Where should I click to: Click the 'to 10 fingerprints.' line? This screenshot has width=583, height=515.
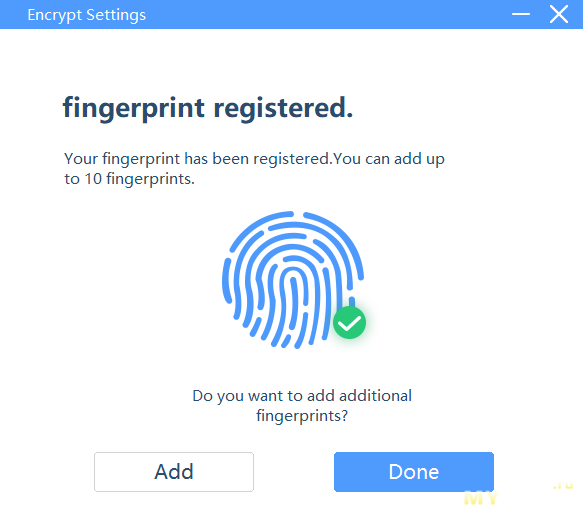coord(129,179)
